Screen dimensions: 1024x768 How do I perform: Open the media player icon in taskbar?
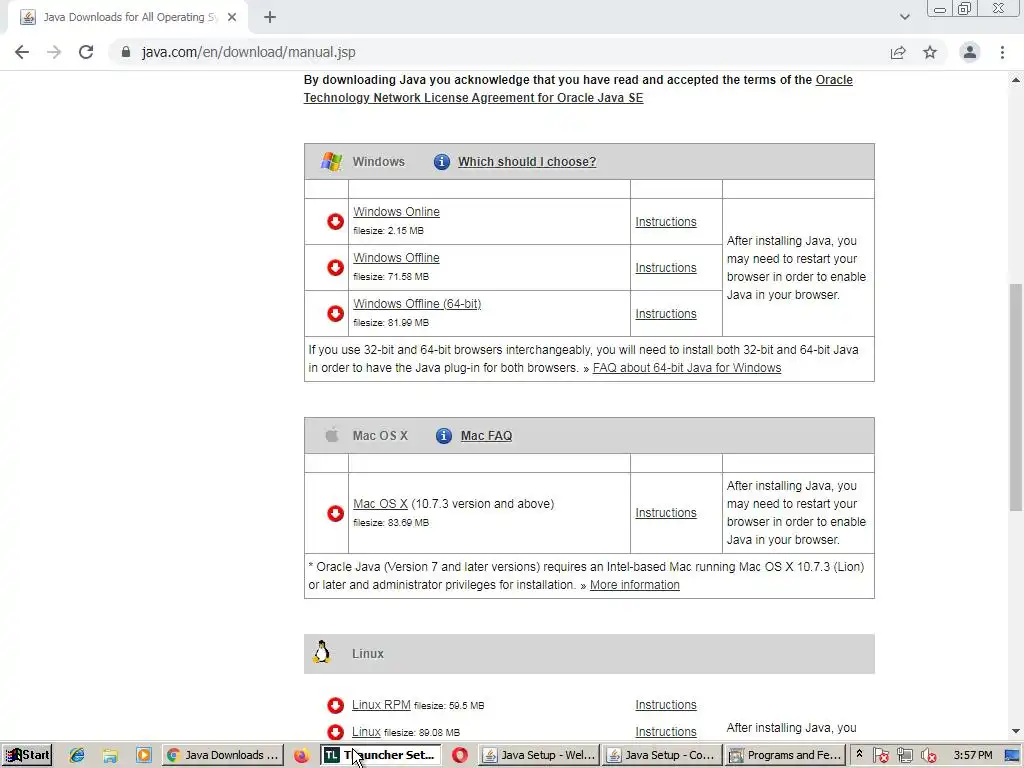pyautogui.click(x=144, y=755)
